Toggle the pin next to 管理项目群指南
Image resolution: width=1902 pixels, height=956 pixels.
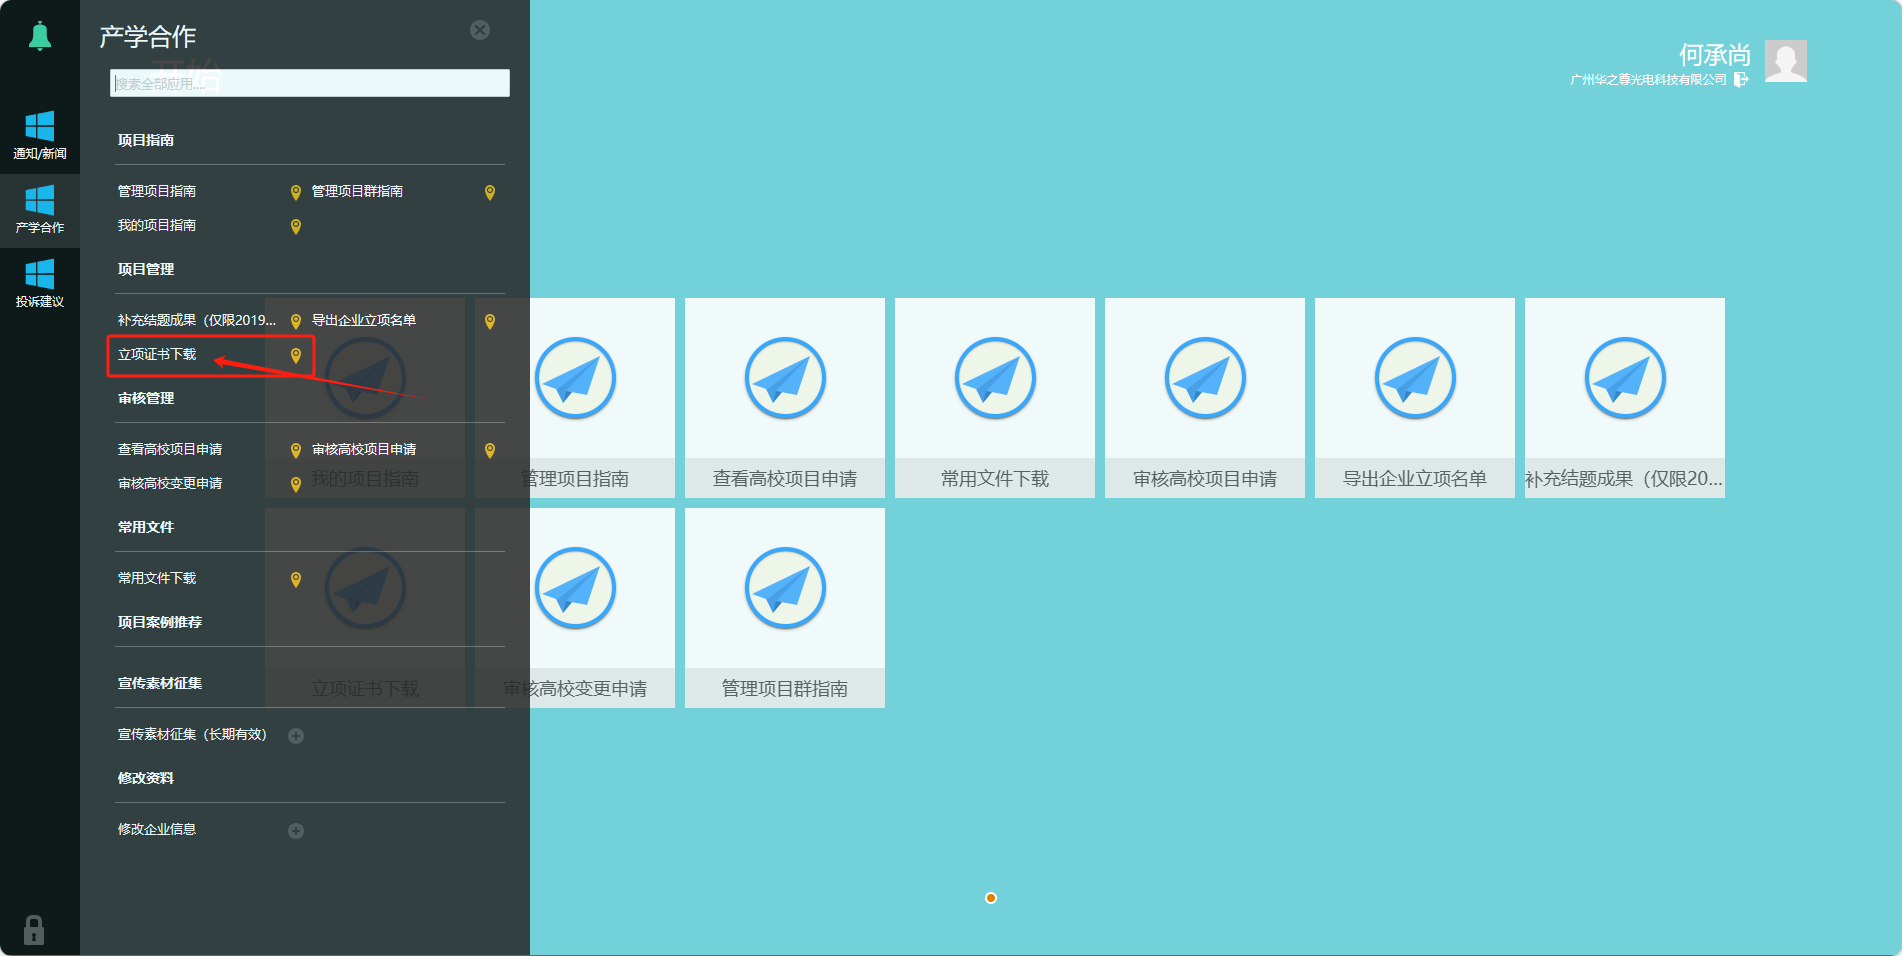(489, 192)
